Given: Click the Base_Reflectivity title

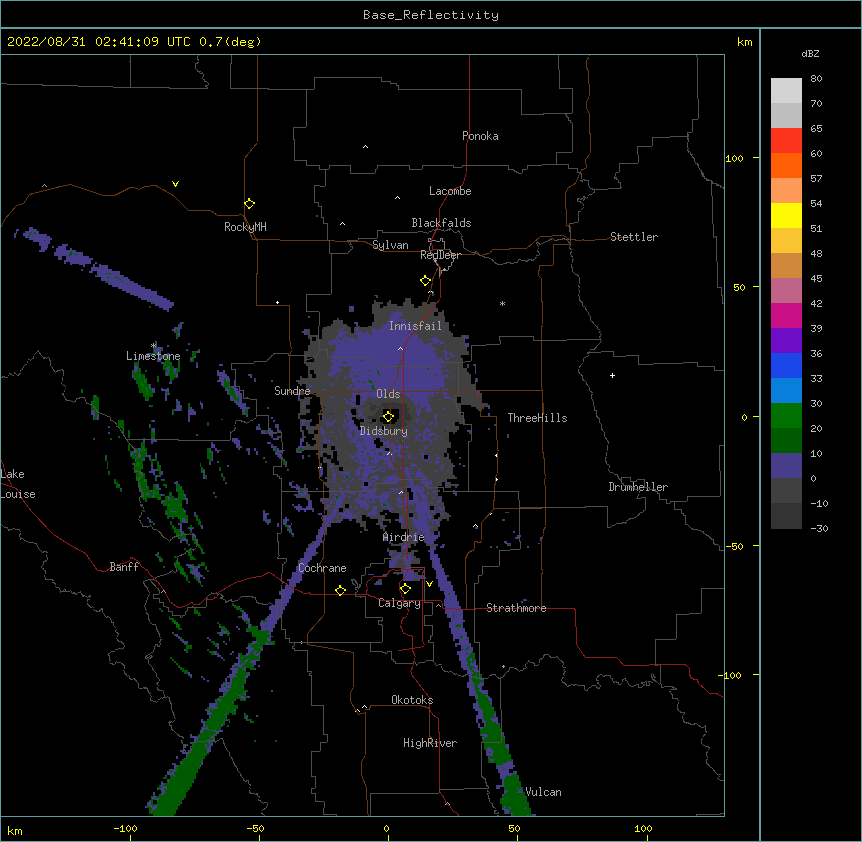Looking at the screenshot, I should 431,15.
